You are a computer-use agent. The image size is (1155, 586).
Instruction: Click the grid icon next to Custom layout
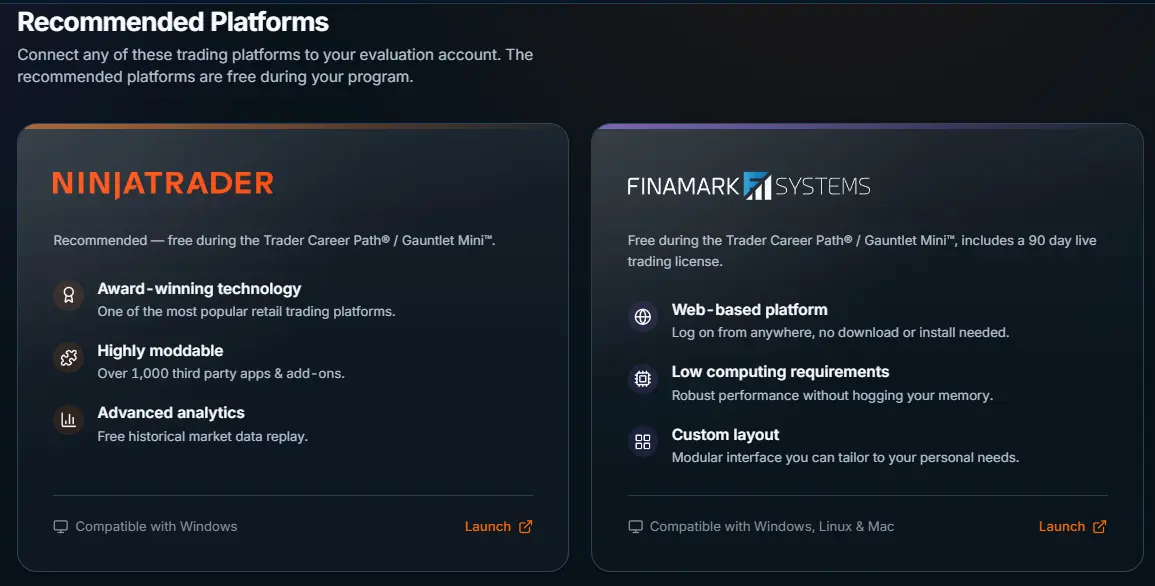[642, 441]
